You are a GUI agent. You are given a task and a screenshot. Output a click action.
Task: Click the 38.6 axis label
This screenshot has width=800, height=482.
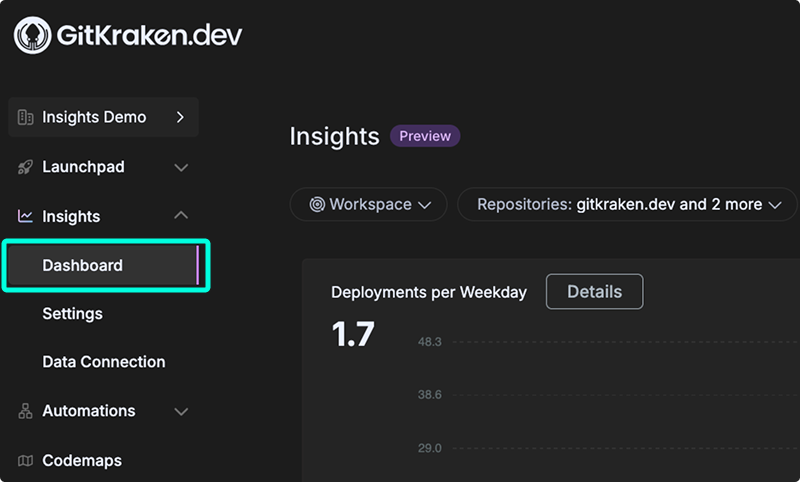(430, 395)
